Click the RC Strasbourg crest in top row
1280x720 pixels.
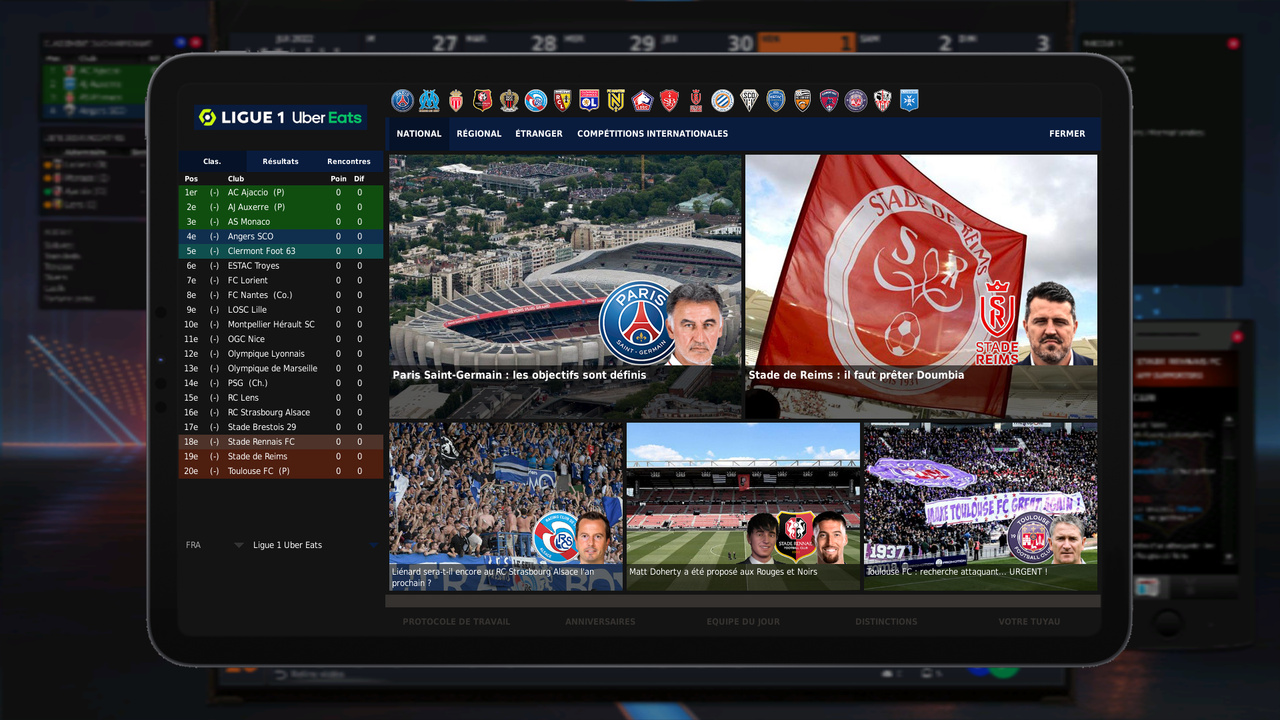click(x=536, y=100)
